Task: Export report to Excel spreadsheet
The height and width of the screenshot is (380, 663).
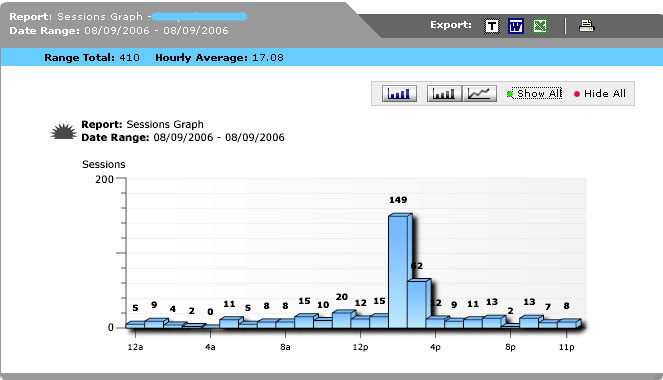Action: 540,26
